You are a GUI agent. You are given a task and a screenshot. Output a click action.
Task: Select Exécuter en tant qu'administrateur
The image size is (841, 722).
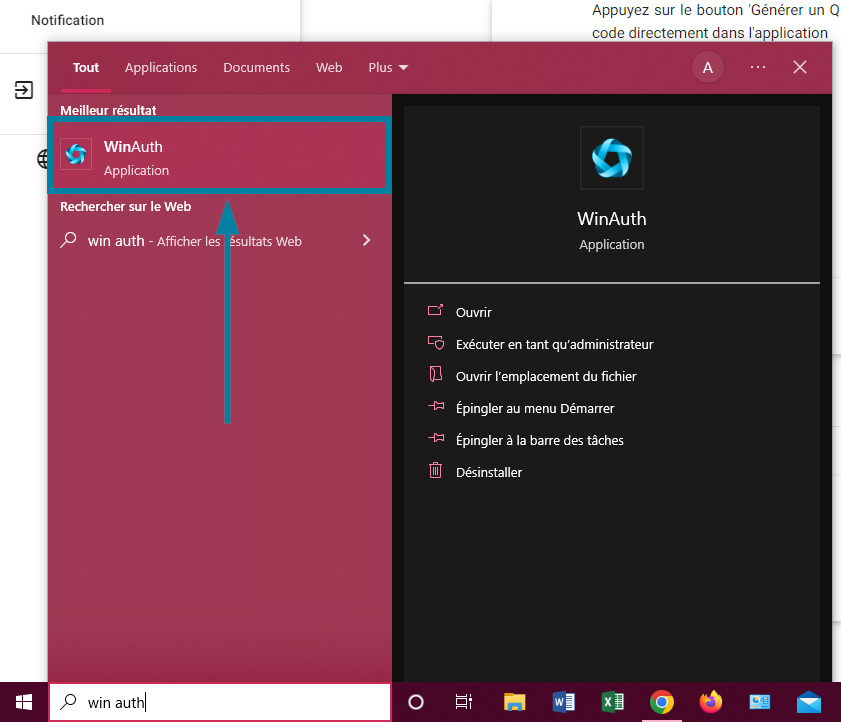tap(555, 343)
